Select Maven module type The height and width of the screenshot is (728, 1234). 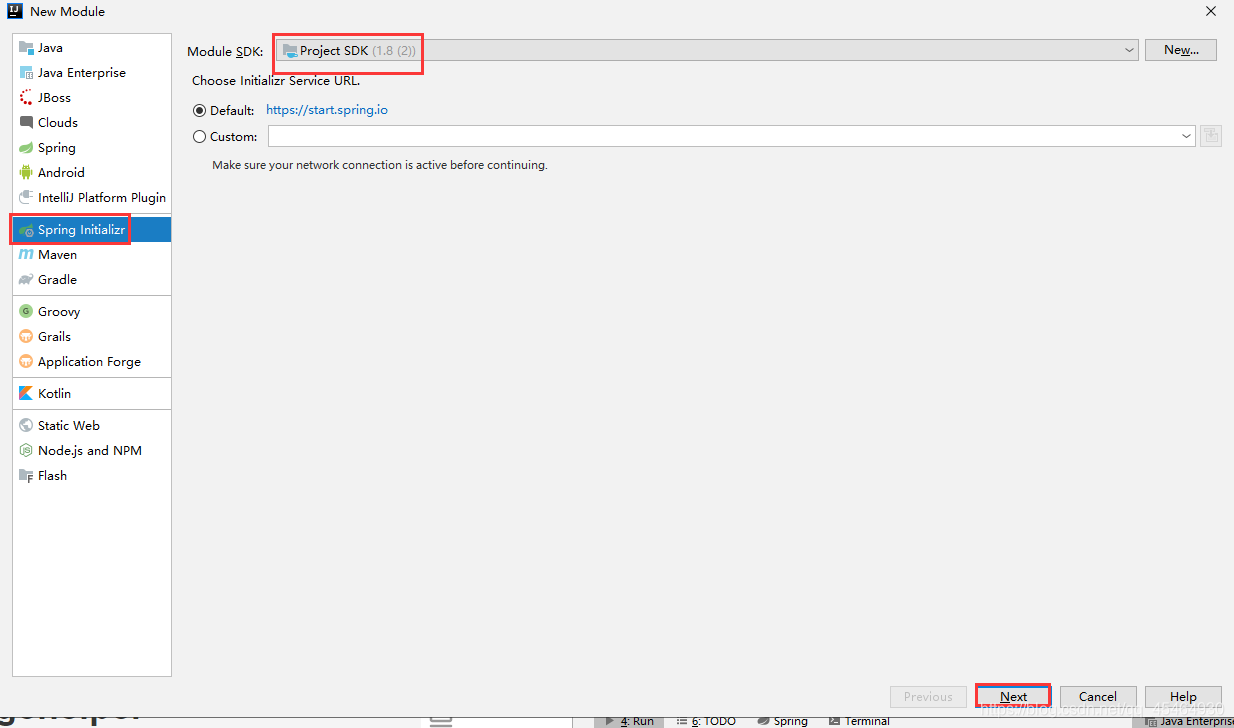point(92,255)
